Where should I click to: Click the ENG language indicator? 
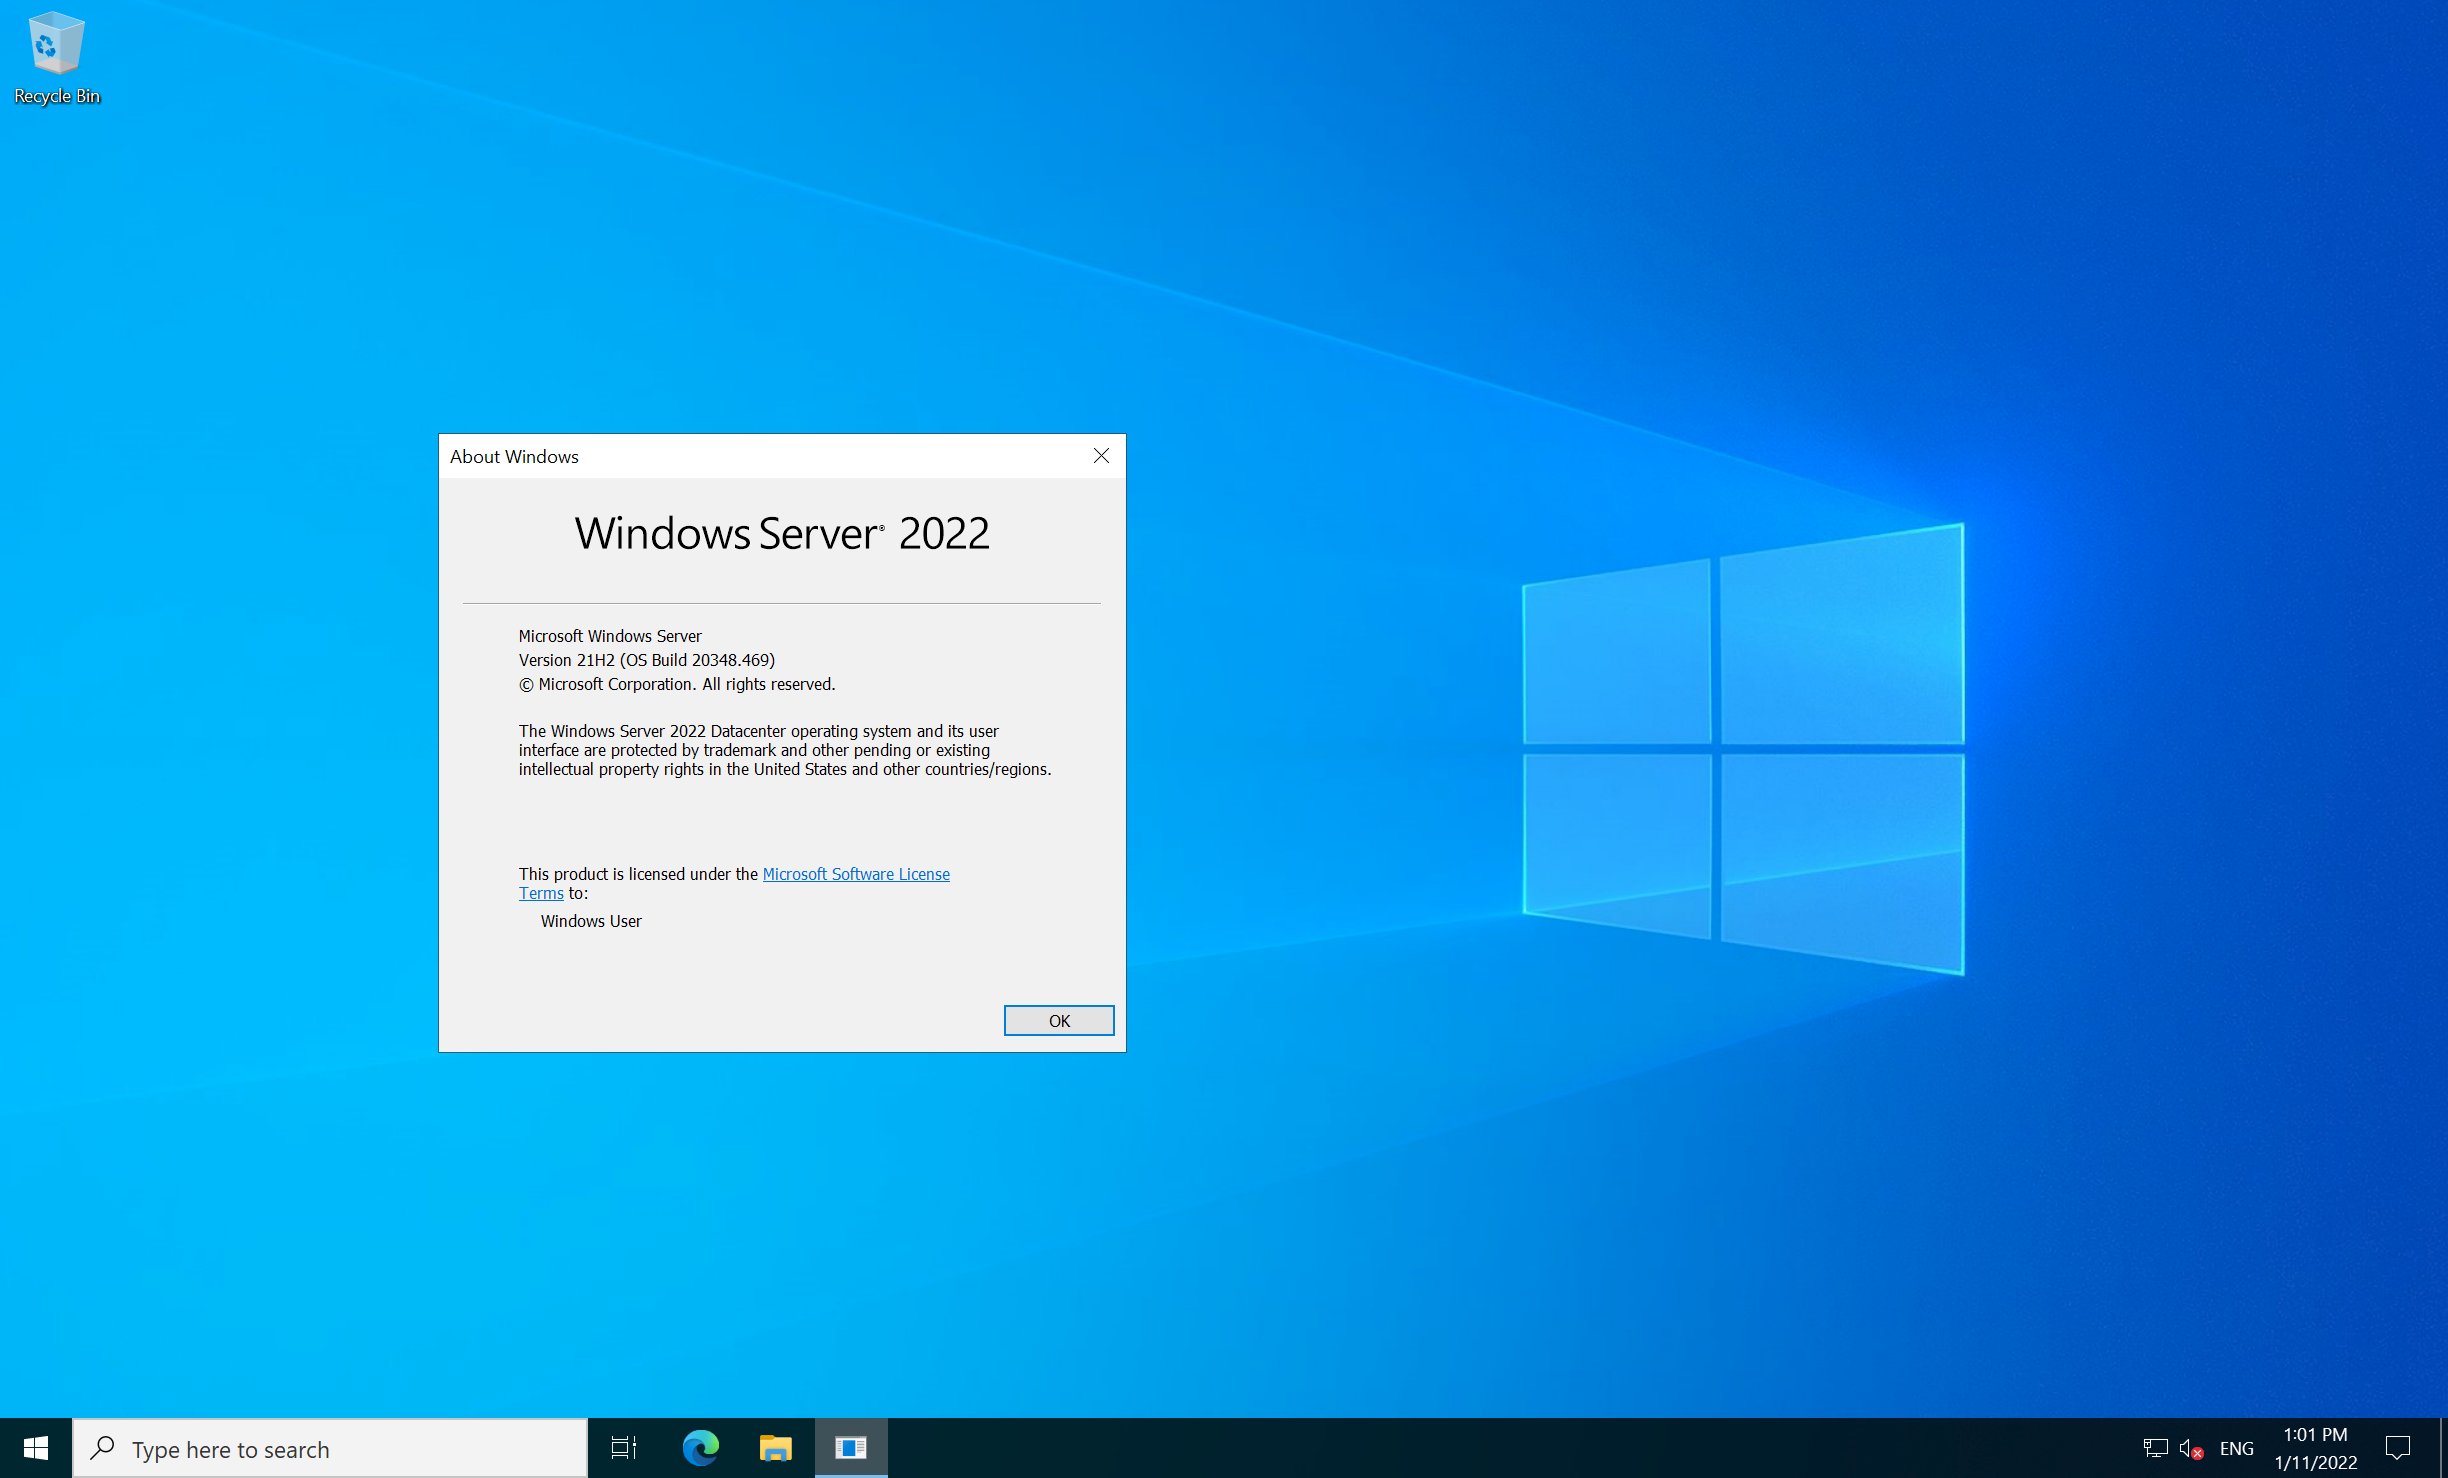[2236, 1448]
